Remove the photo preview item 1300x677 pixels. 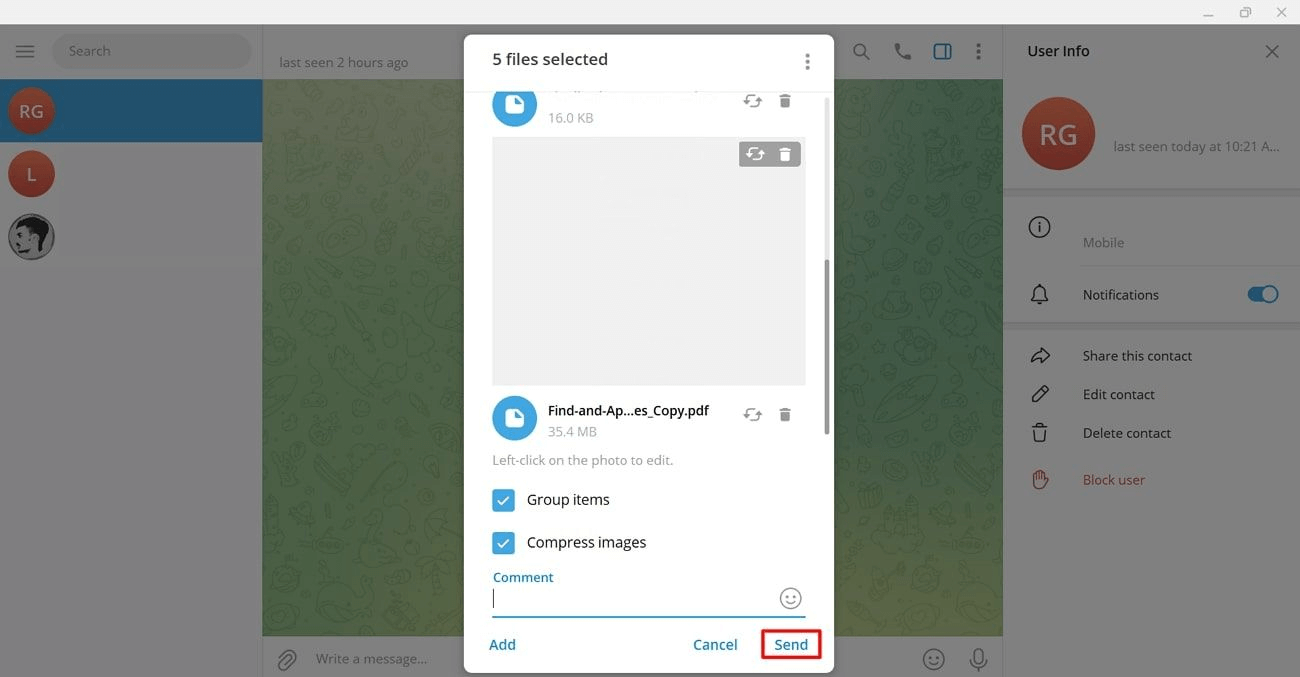point(786,154)
